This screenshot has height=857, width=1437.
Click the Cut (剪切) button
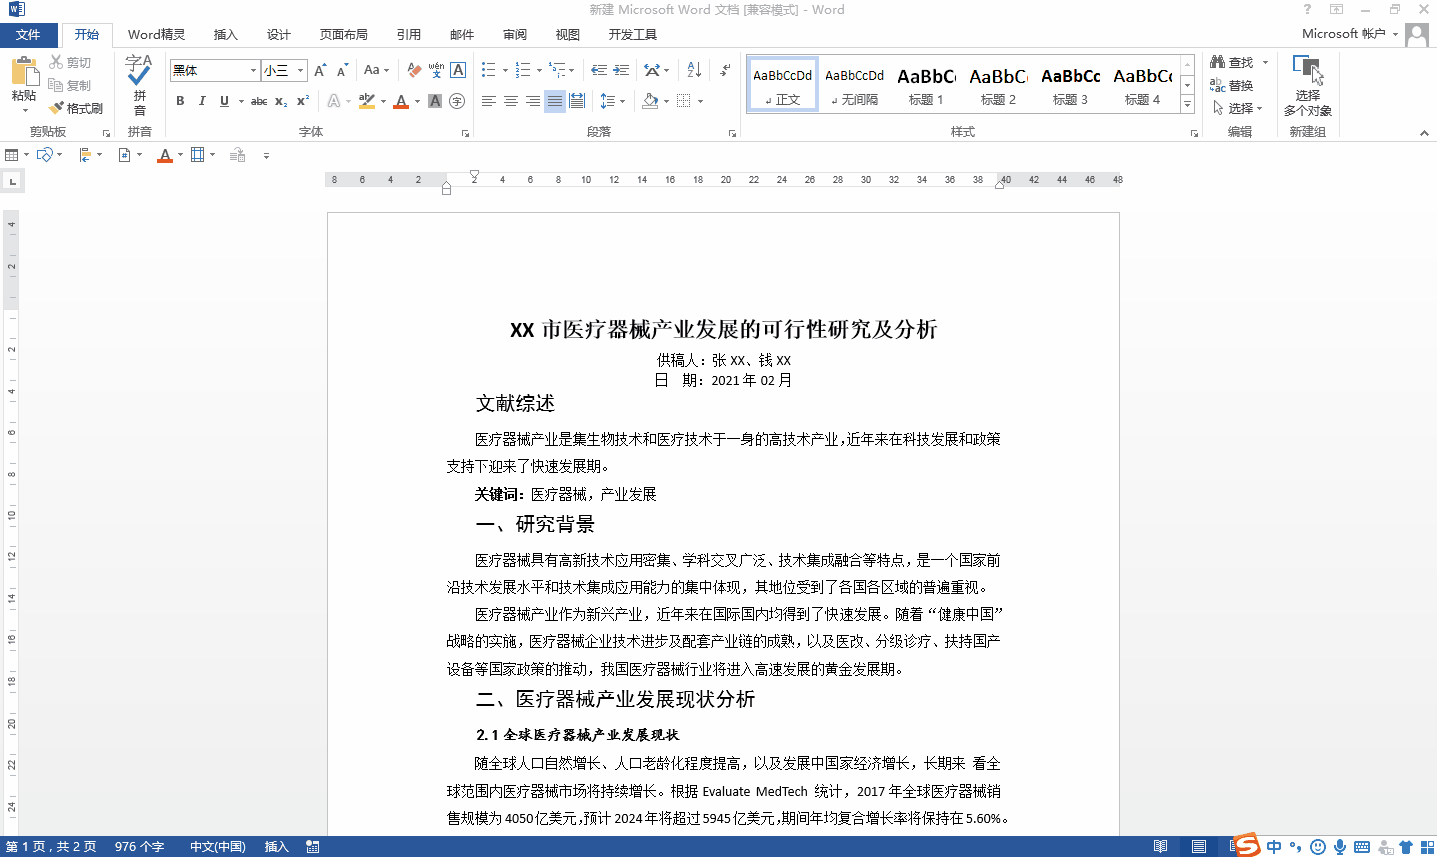tap(70, 62)
